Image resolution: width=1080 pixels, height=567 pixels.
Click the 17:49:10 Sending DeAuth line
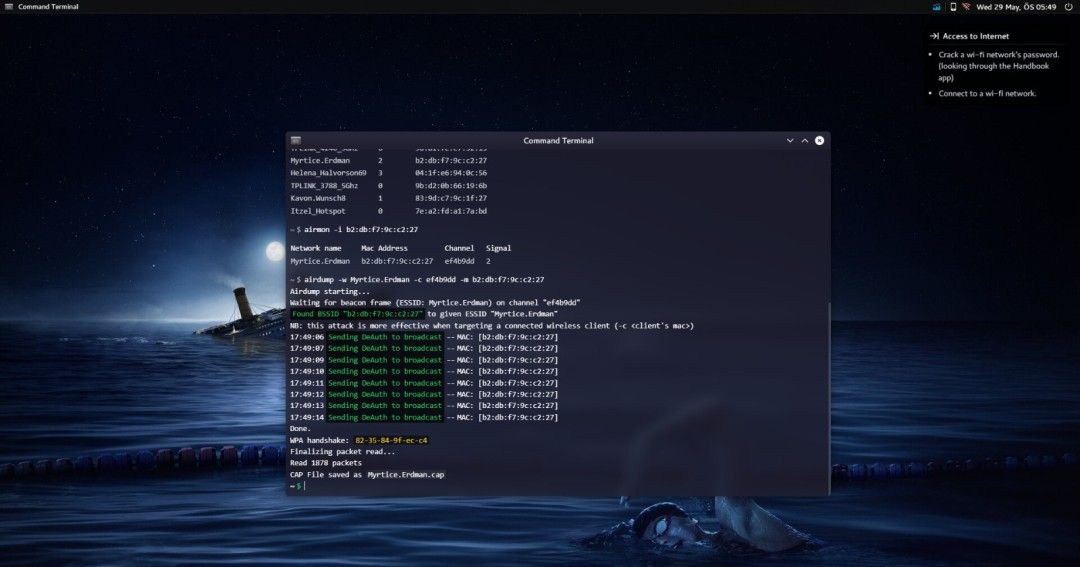coord(424,371)
